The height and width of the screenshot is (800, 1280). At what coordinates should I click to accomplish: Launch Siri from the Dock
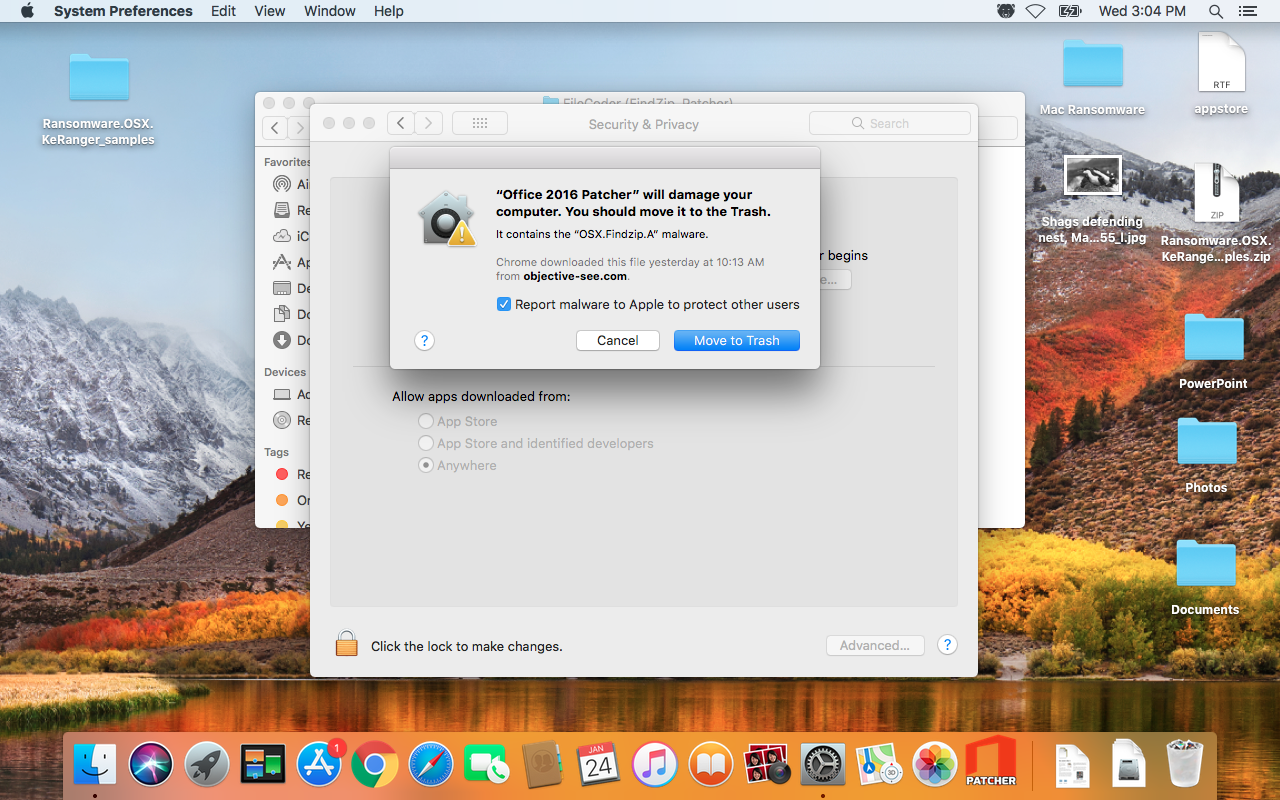[x=151, y=765]
